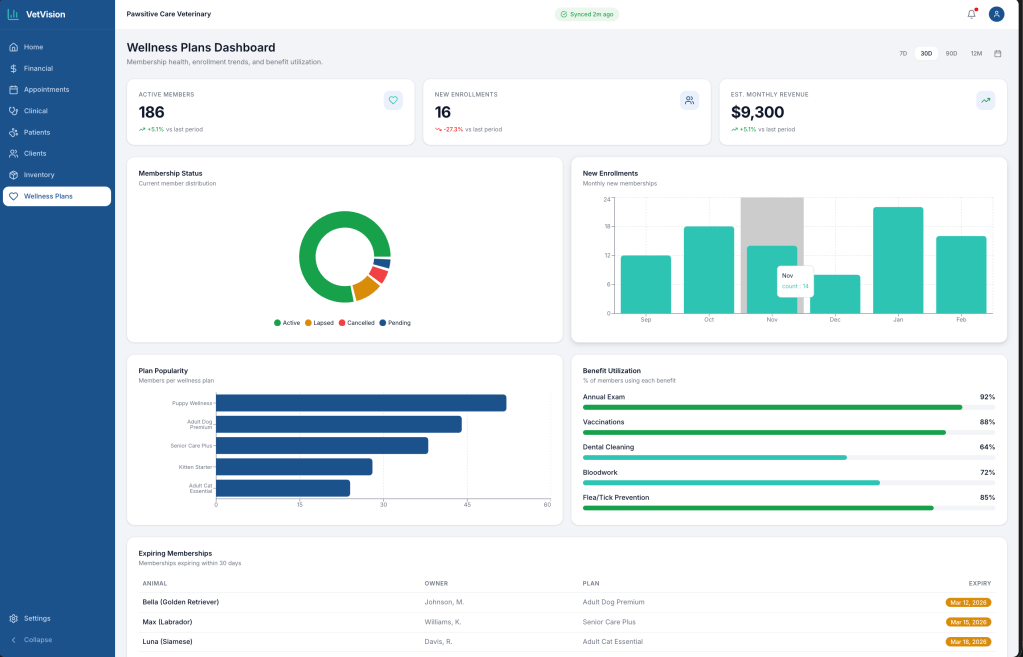Click the people icon on New Enrollments card
The height and width of the screenshot is (657, 1023).
pos(689,100)
